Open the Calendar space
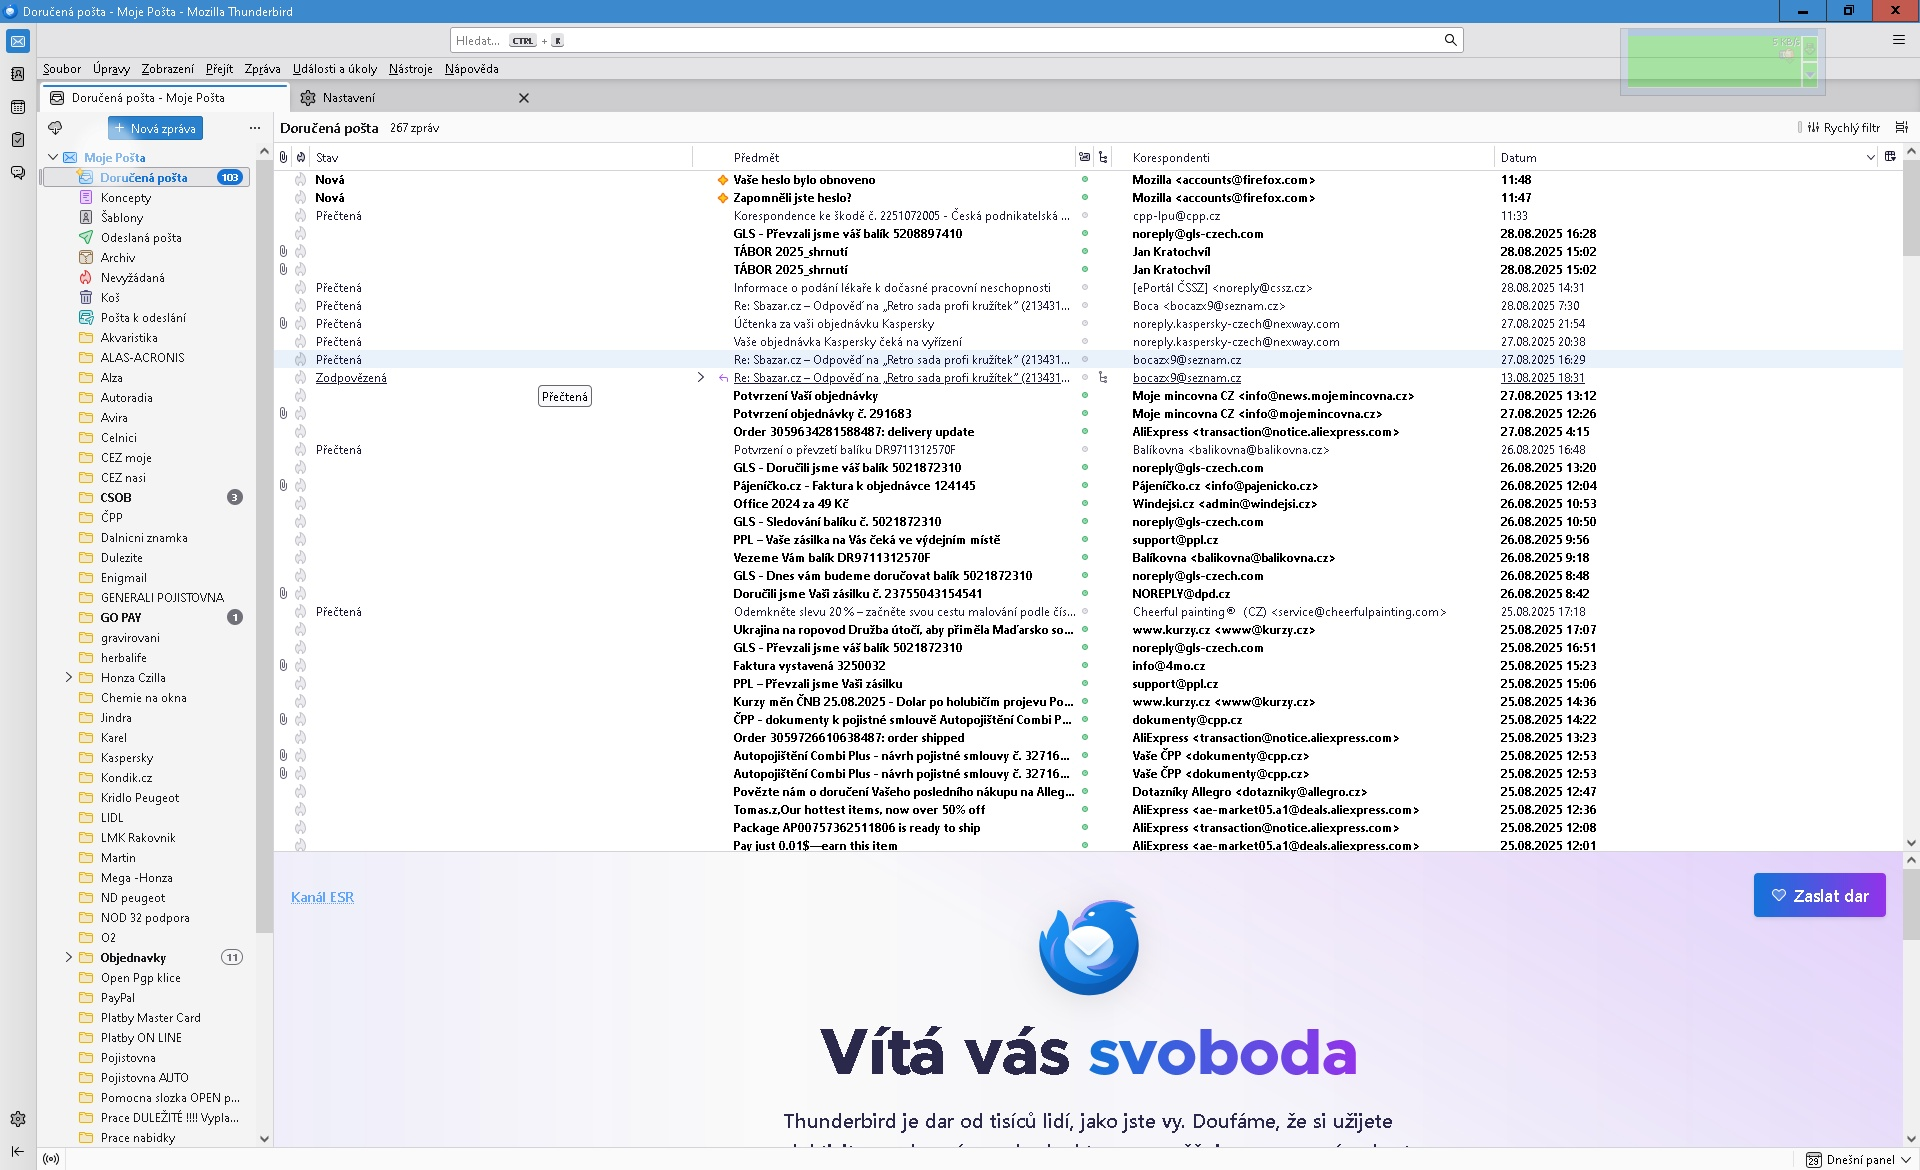Image resolution: width=1920 pixels, height=1170 pixels. point(17,107)
